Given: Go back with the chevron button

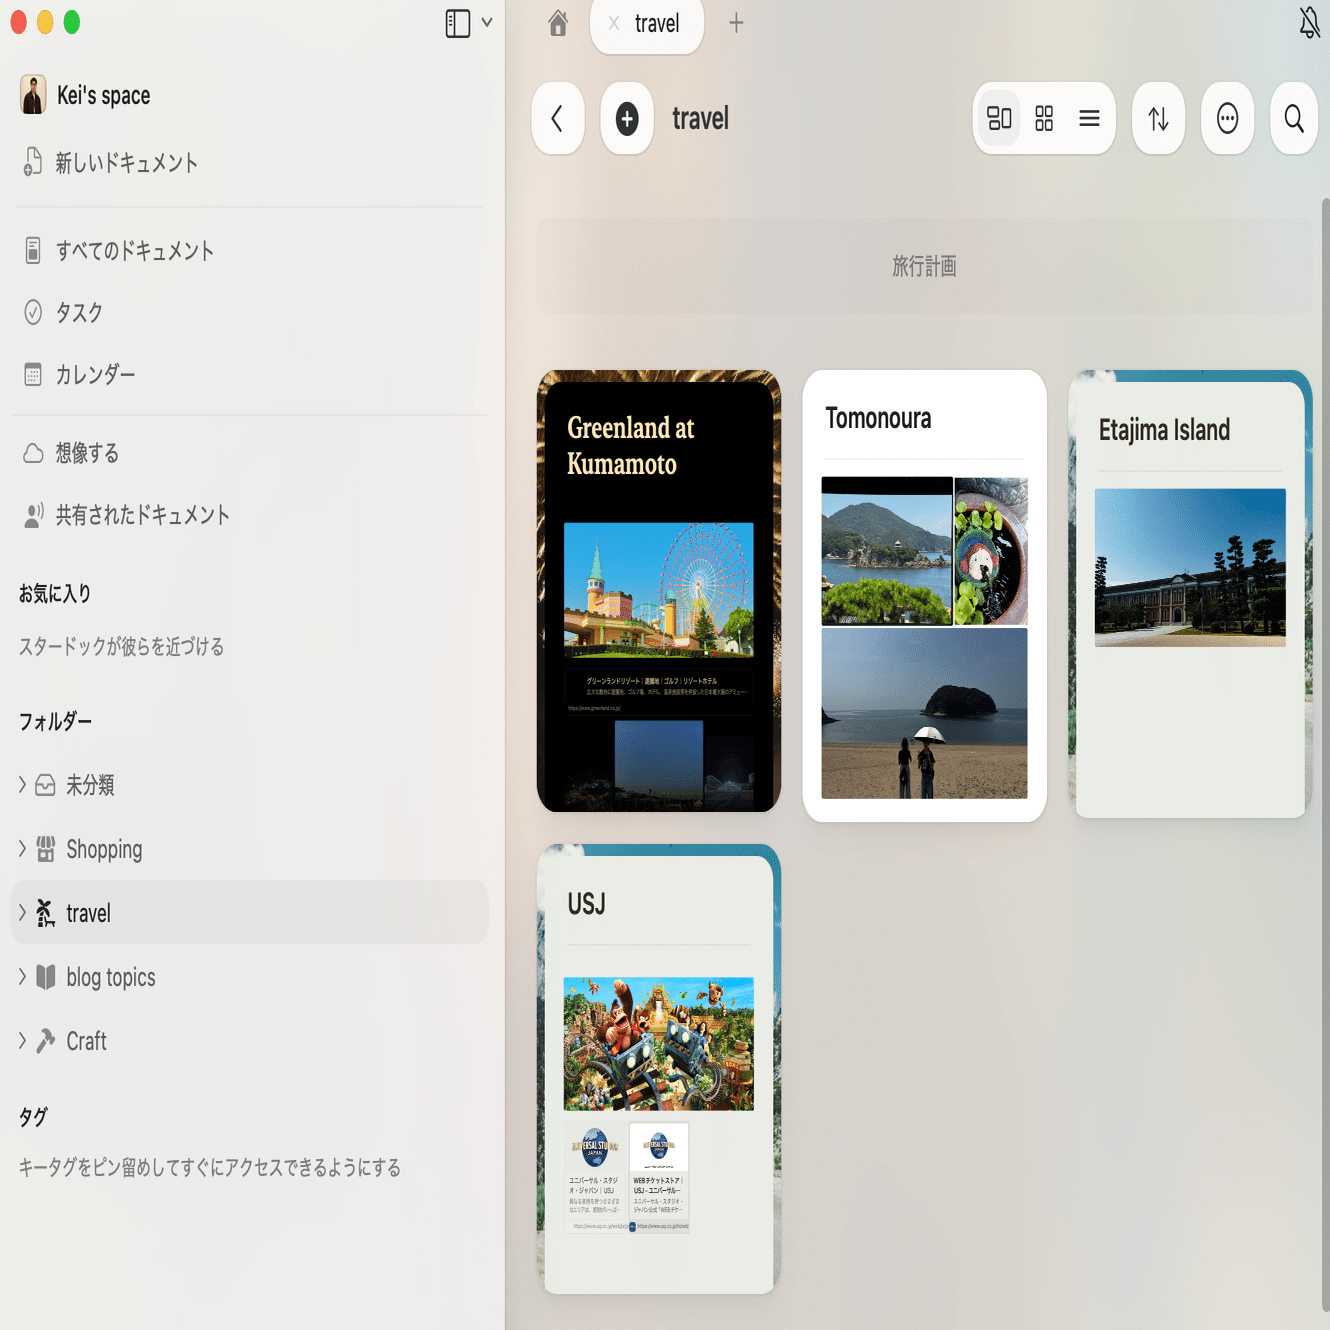Looking at the screenshot, I should [558, 119].
